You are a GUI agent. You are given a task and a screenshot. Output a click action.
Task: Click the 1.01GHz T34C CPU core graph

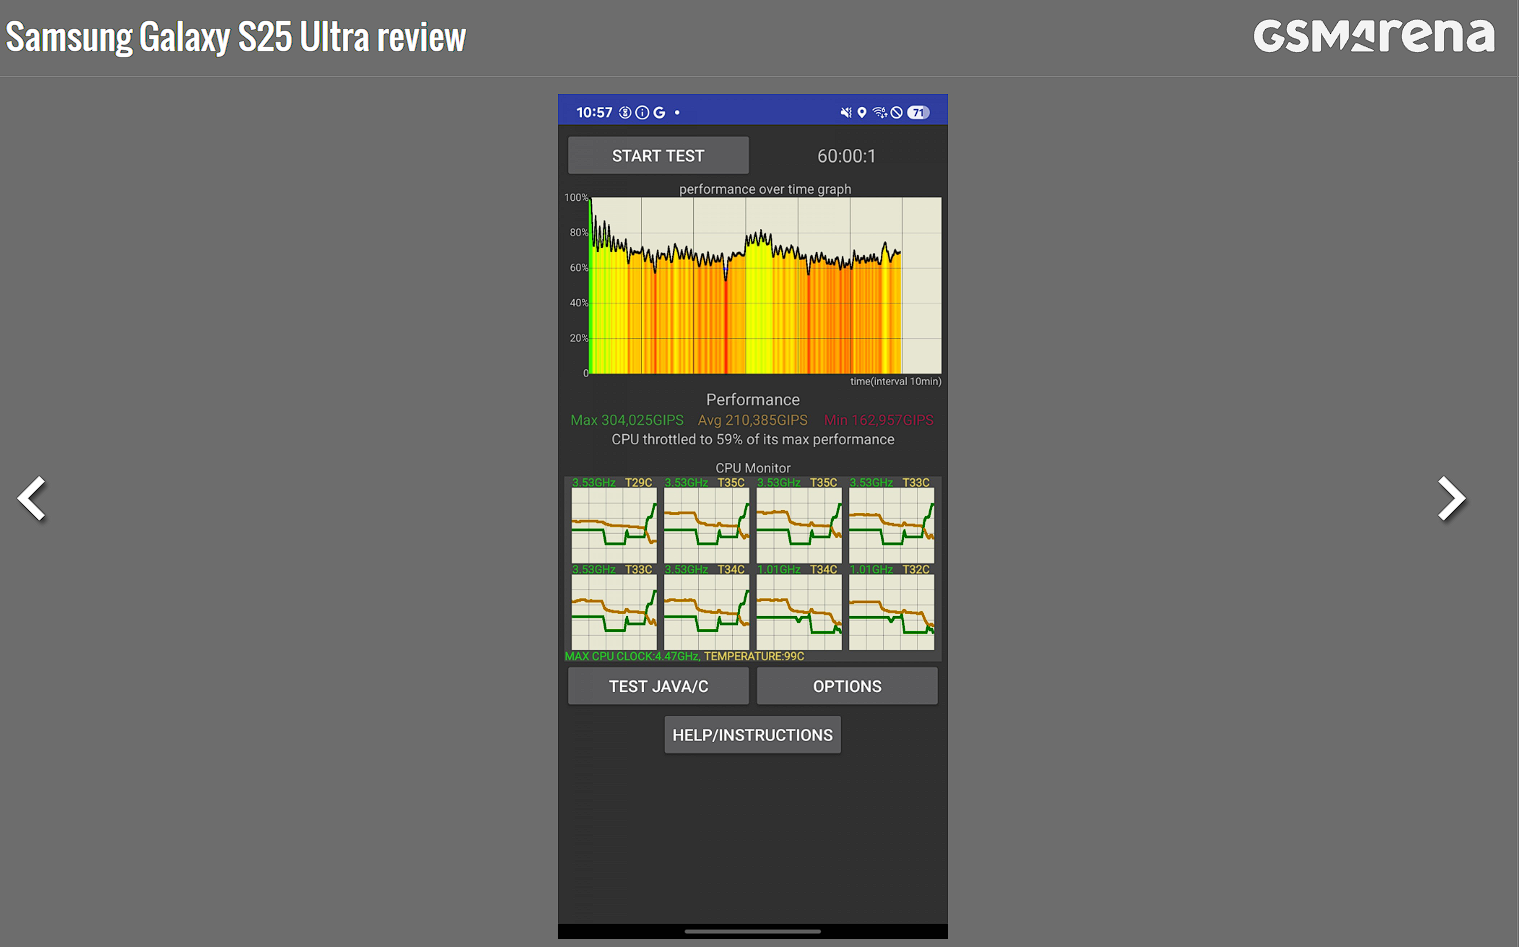tap(799, 612)
